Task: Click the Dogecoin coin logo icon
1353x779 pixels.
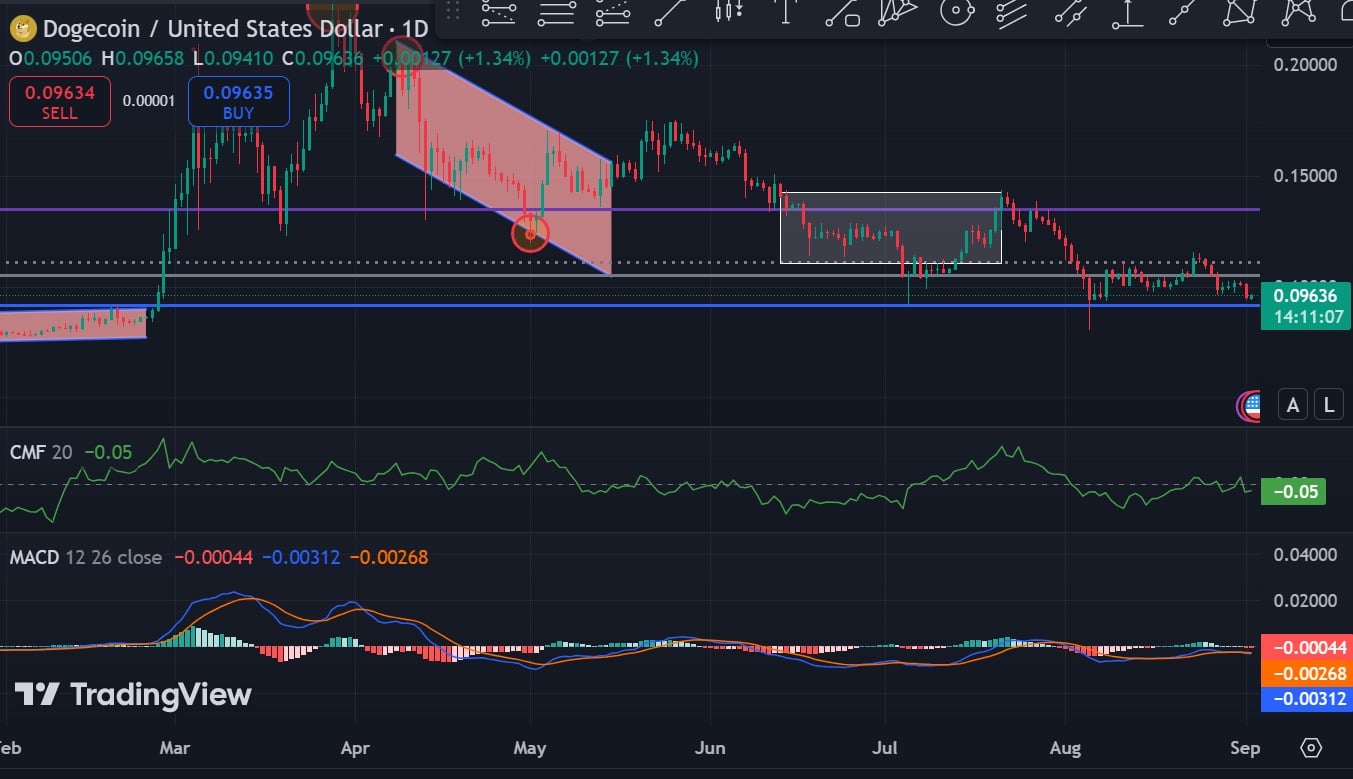Action: pos(23,29)
